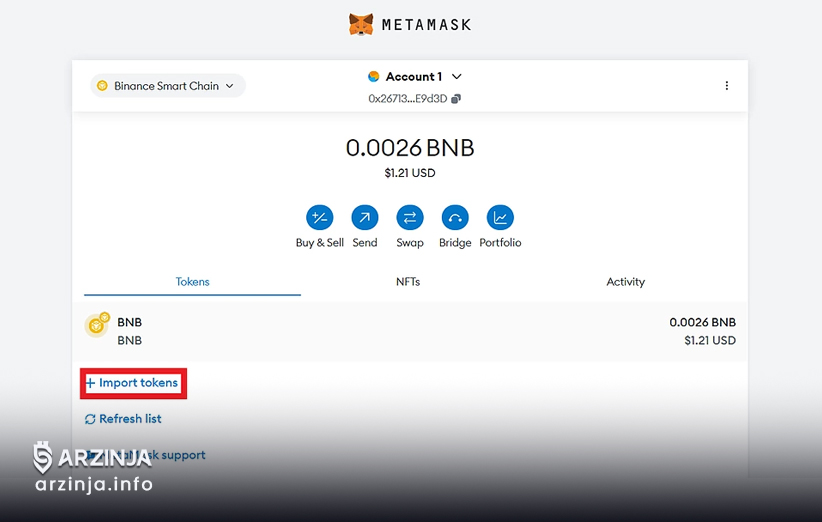Open the three-dot account options menu
Image resolution: width=822 pixels, height=522 pixels.
tap(727, 85)
